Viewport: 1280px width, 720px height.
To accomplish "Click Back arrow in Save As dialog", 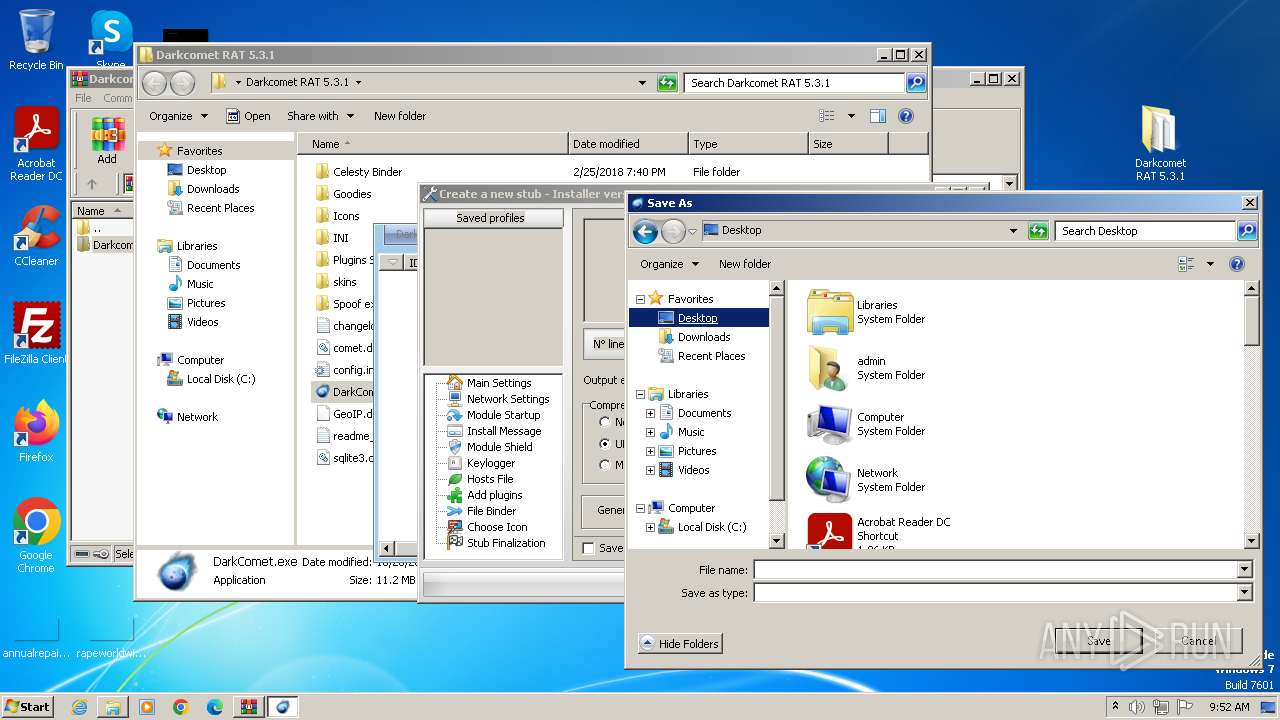I will pos(645,231).
